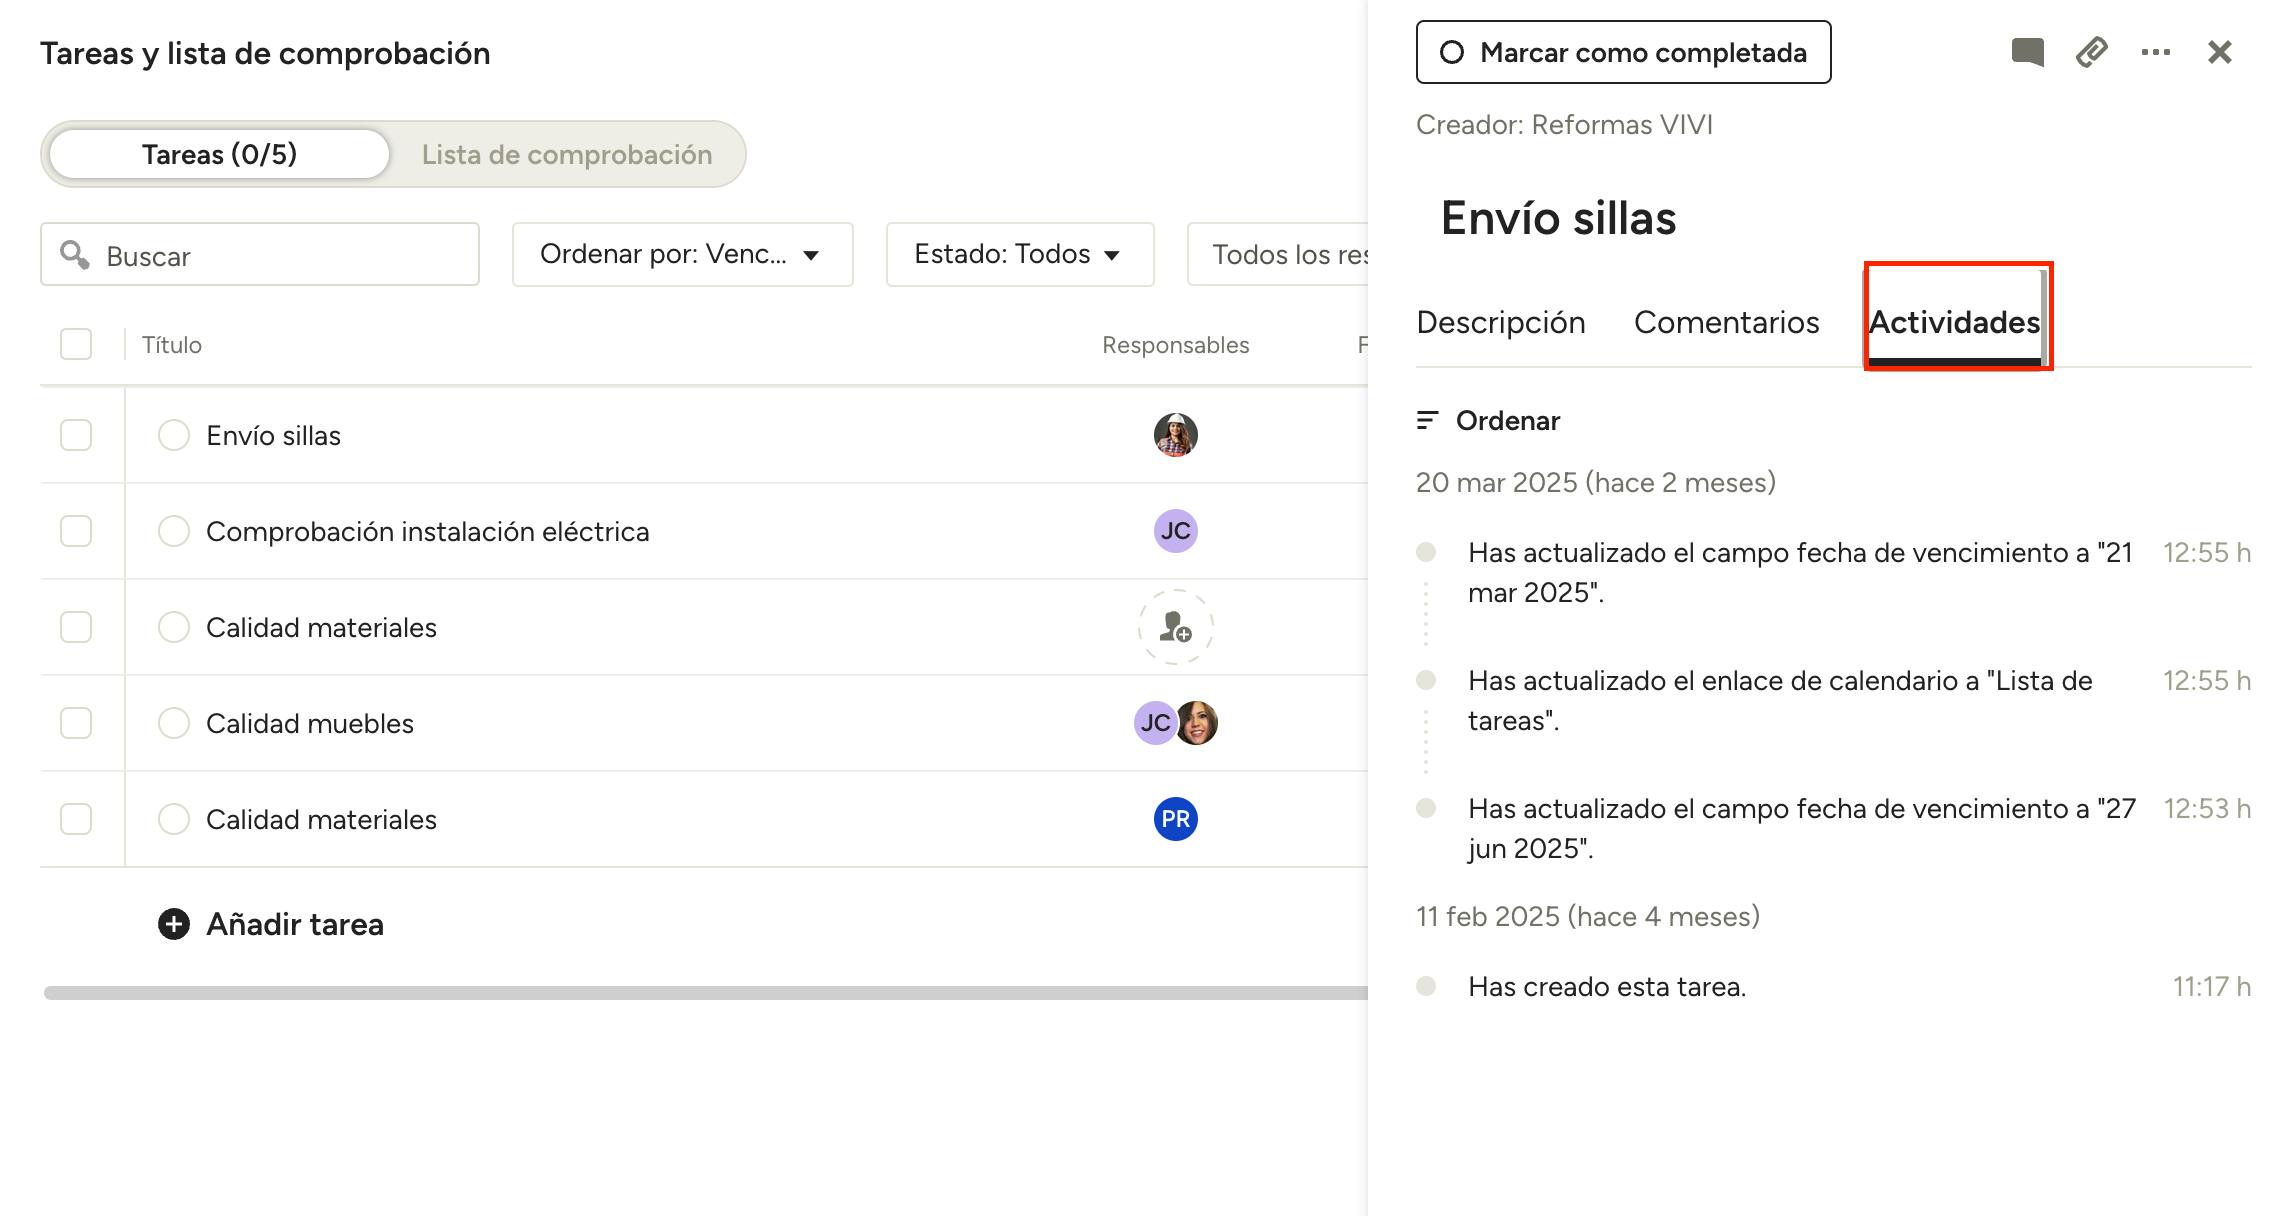Image resolution: width=2288 pixels, height=1216 pixels.
Task: Open the three-dots more options menu
Action: [x=2155, y=52]
